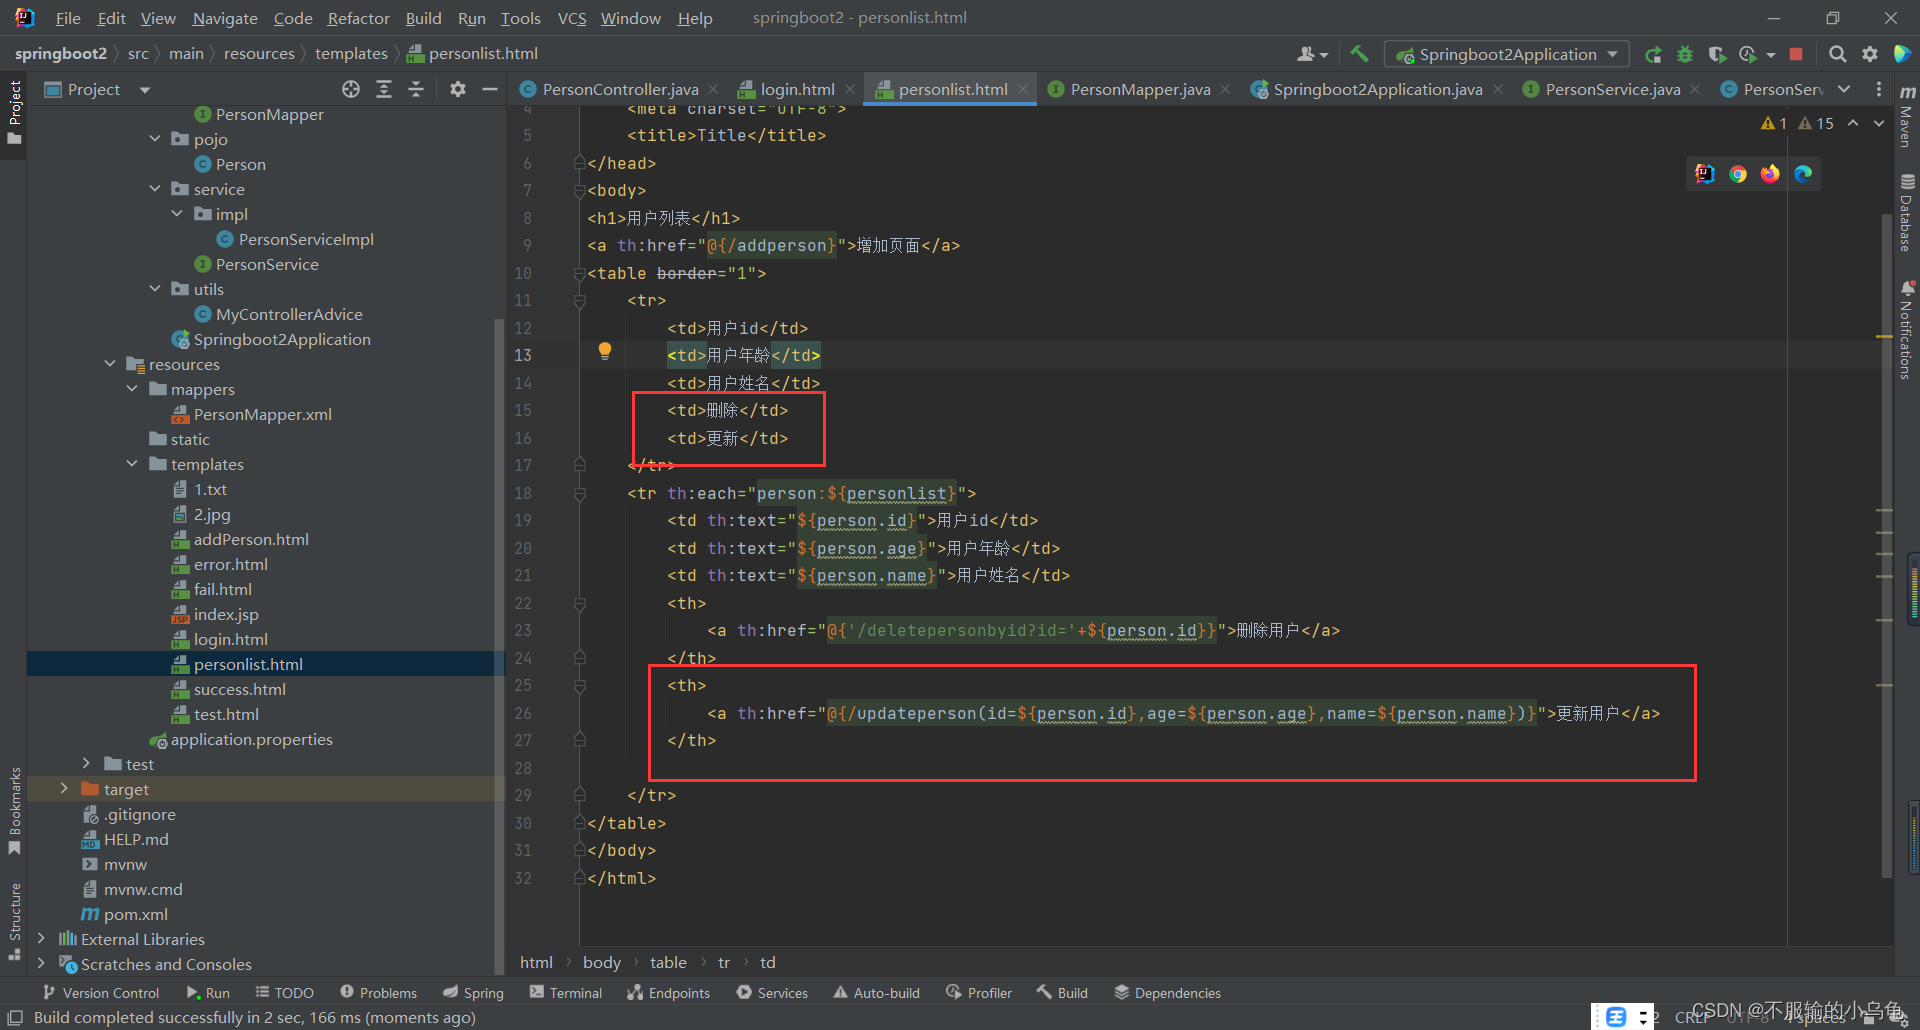This screenshot has width=1920, height=1030.
Task: Open PersonMapper.xml in project tree
Action: 262,414
